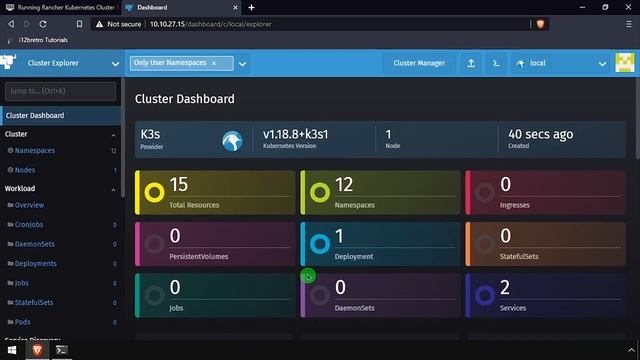Click the browser address bar URL

[211, 24]
